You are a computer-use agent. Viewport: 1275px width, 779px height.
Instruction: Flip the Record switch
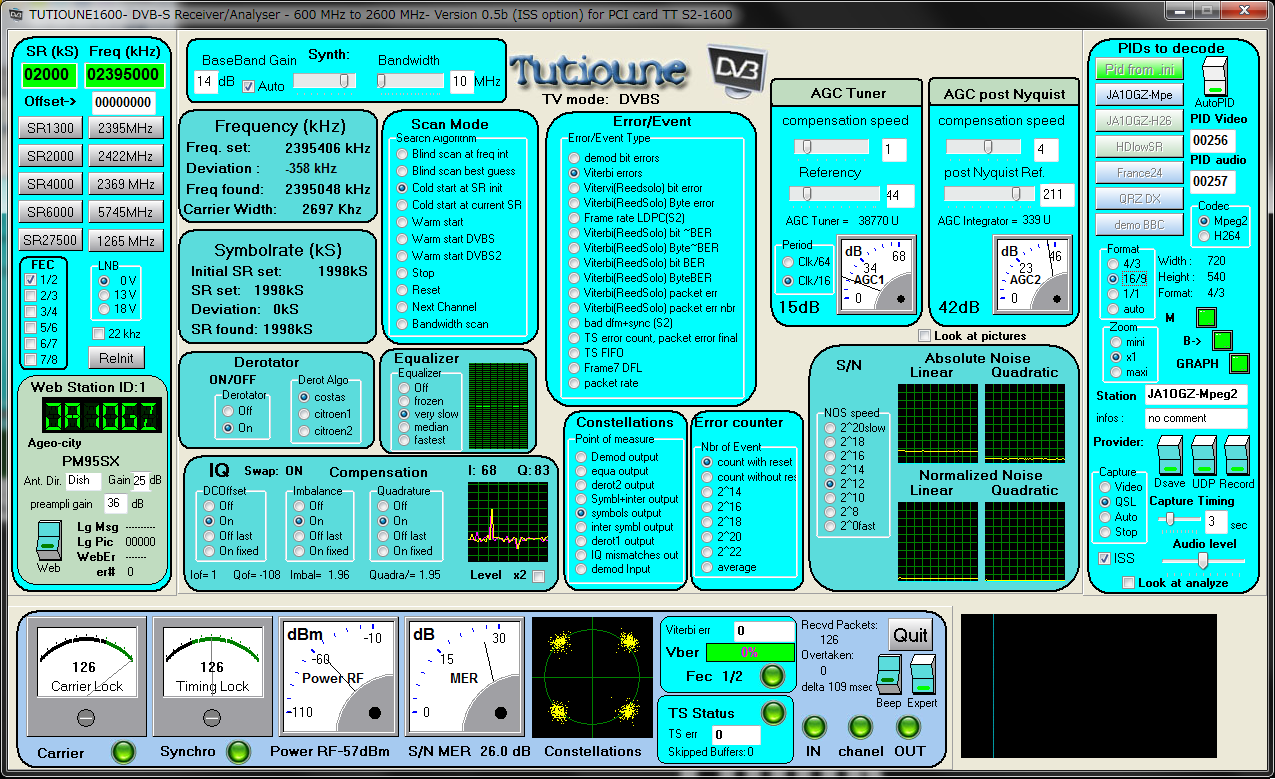pyautogui.click(x=1237, y=456)
